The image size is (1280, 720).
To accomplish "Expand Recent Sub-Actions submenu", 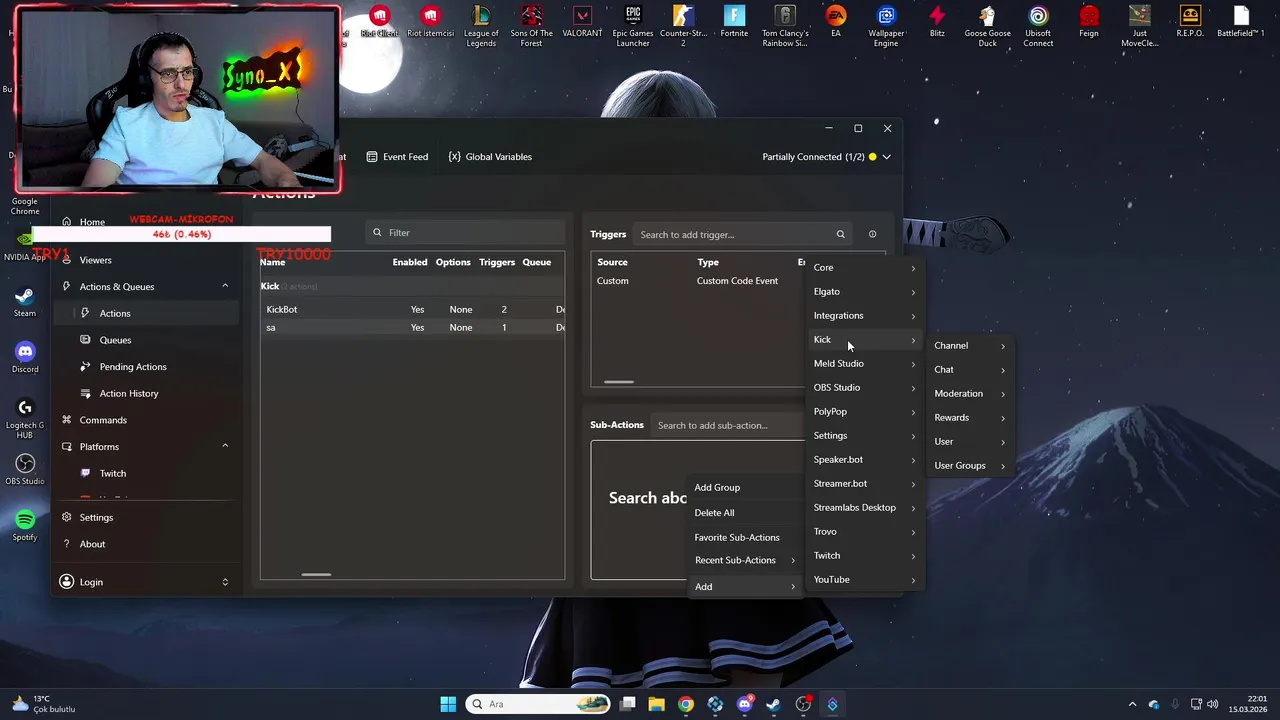I will click(x=744, y=560).
